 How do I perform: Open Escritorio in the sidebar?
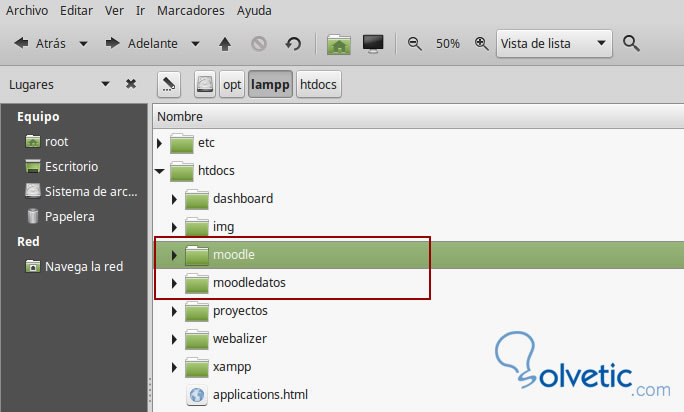[x=72, y=167]
